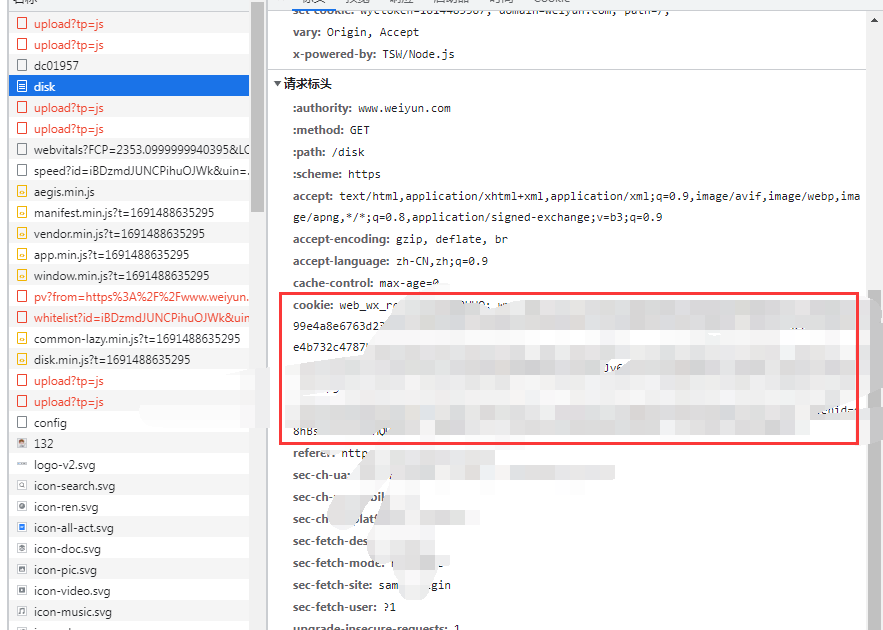Screen dimensions: 883x630
Task: Click the icon next to icon-music.svg
Action: coord(22,612)
